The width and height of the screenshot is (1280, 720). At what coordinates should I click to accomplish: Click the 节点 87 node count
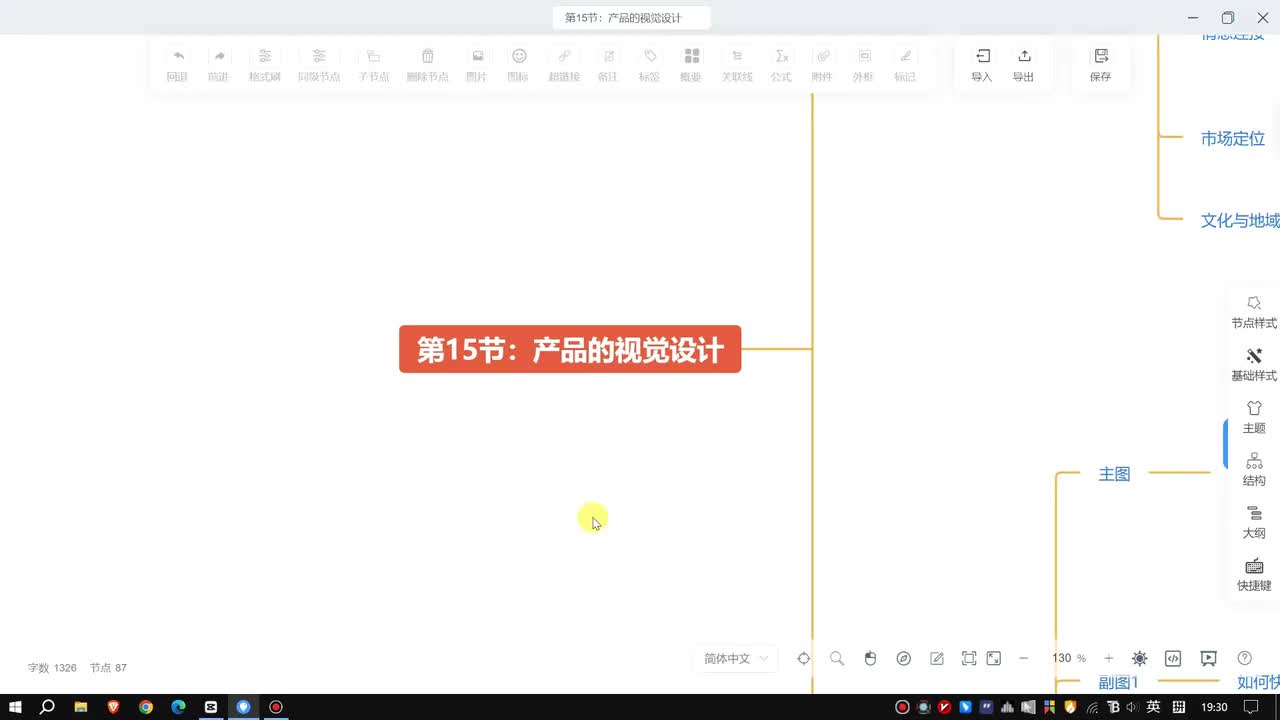[x=108, y=668]
